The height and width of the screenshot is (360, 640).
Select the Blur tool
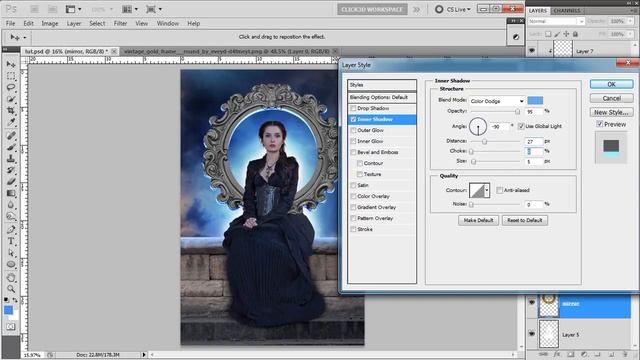11,204
